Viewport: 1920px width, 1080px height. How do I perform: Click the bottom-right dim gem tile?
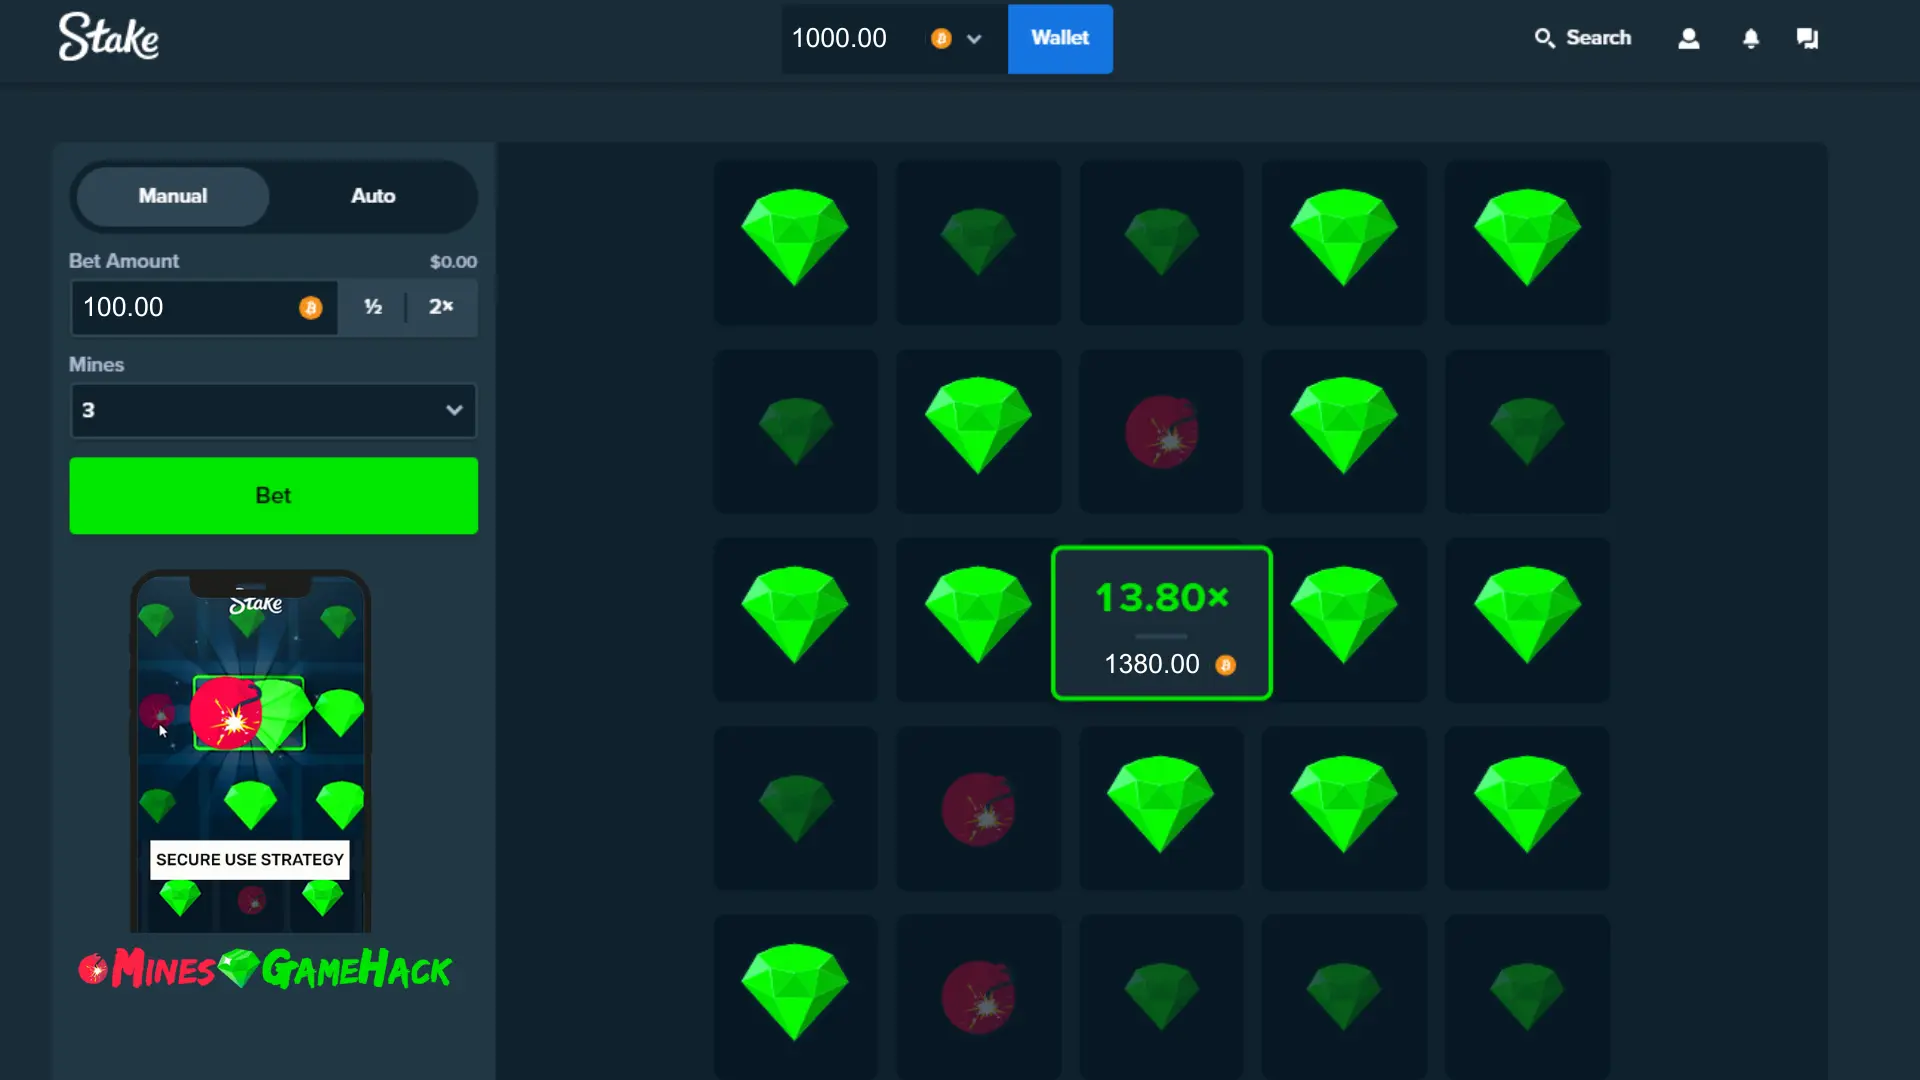click(x=1527, y=996)
